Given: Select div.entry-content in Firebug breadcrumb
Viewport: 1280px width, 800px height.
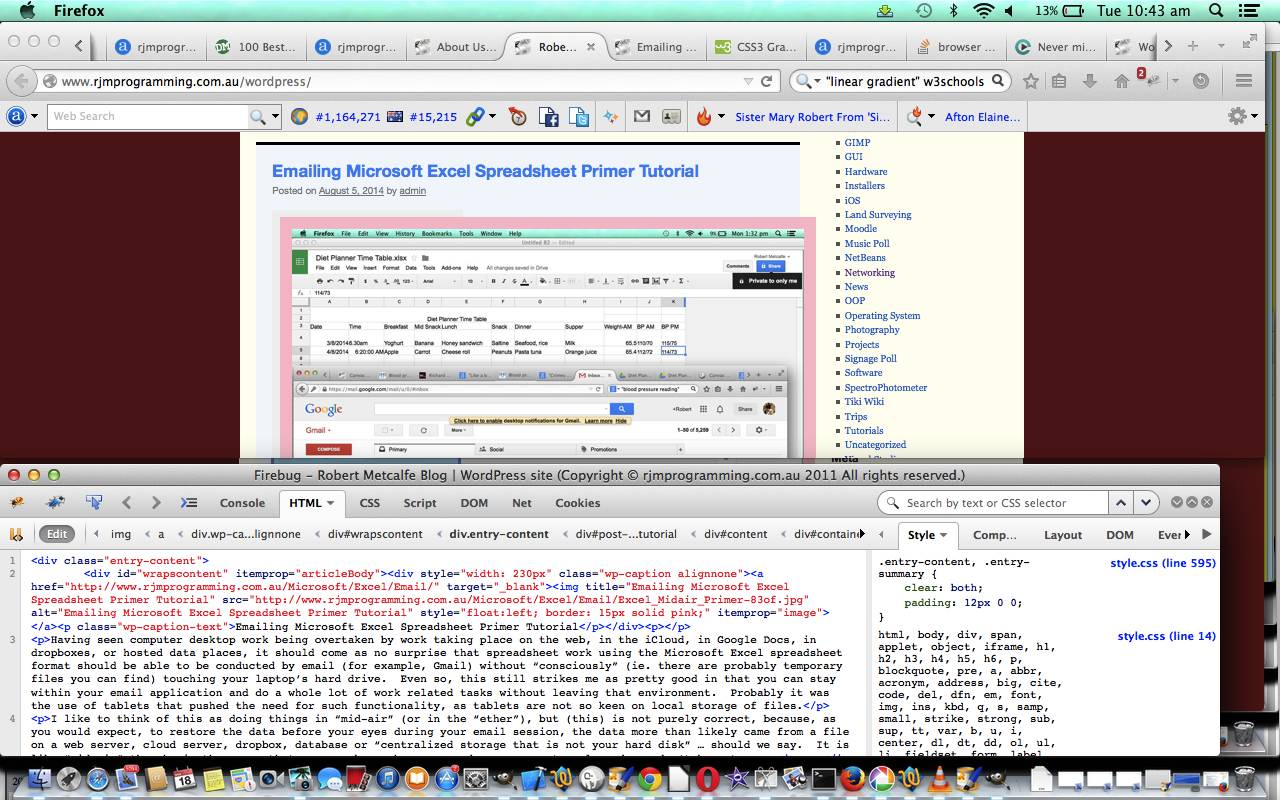Looking at the screenshot, I should (x=499, y=534).
